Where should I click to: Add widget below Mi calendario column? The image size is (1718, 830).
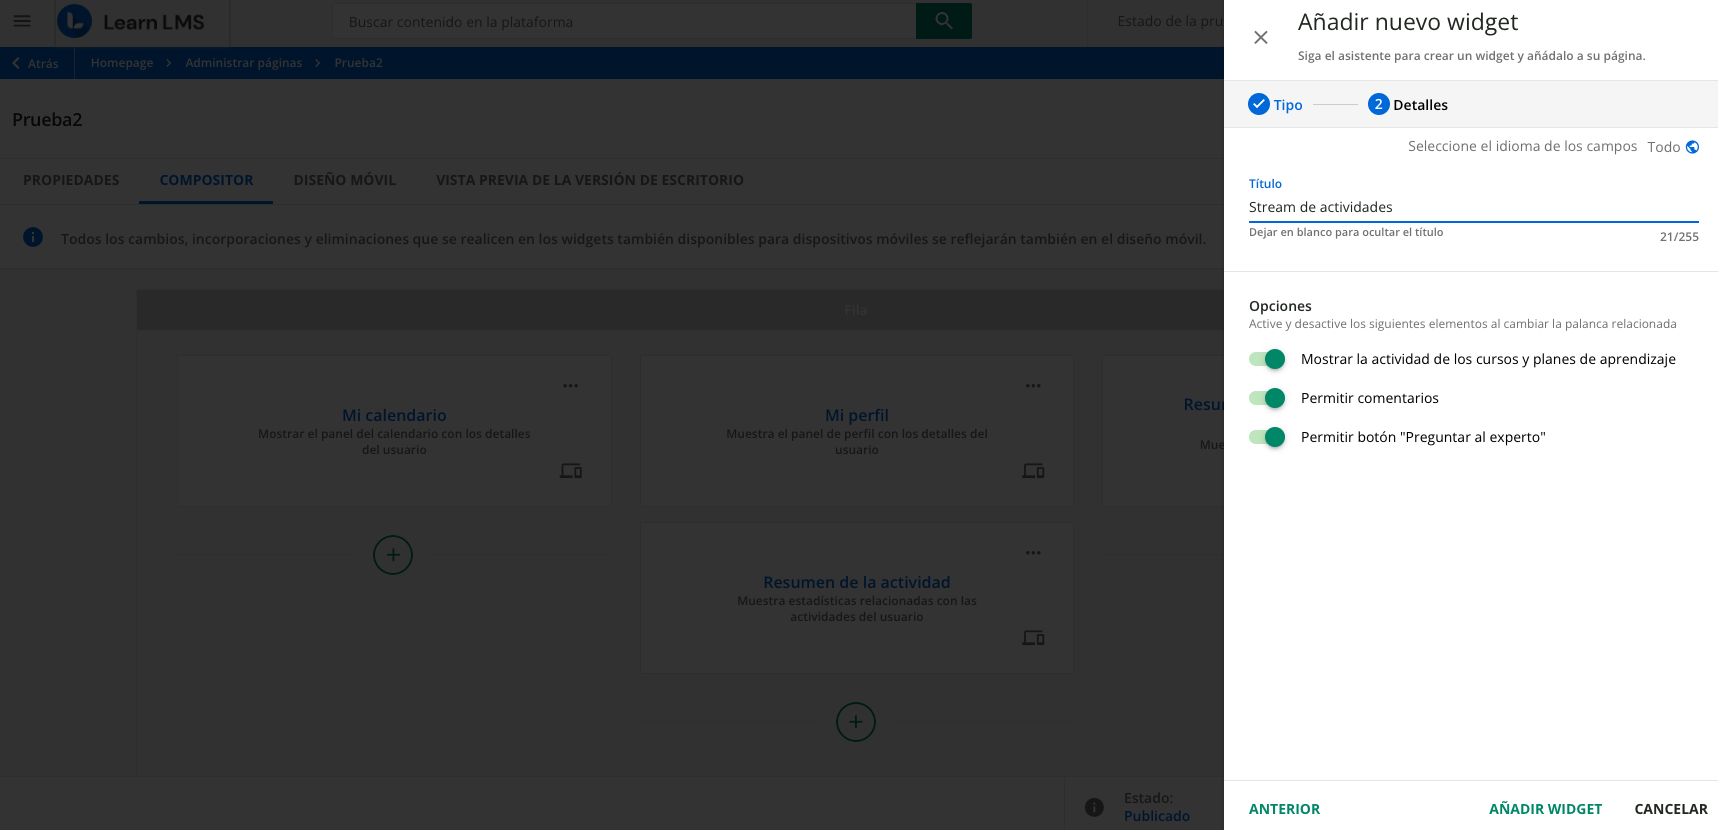click(393, 555)
